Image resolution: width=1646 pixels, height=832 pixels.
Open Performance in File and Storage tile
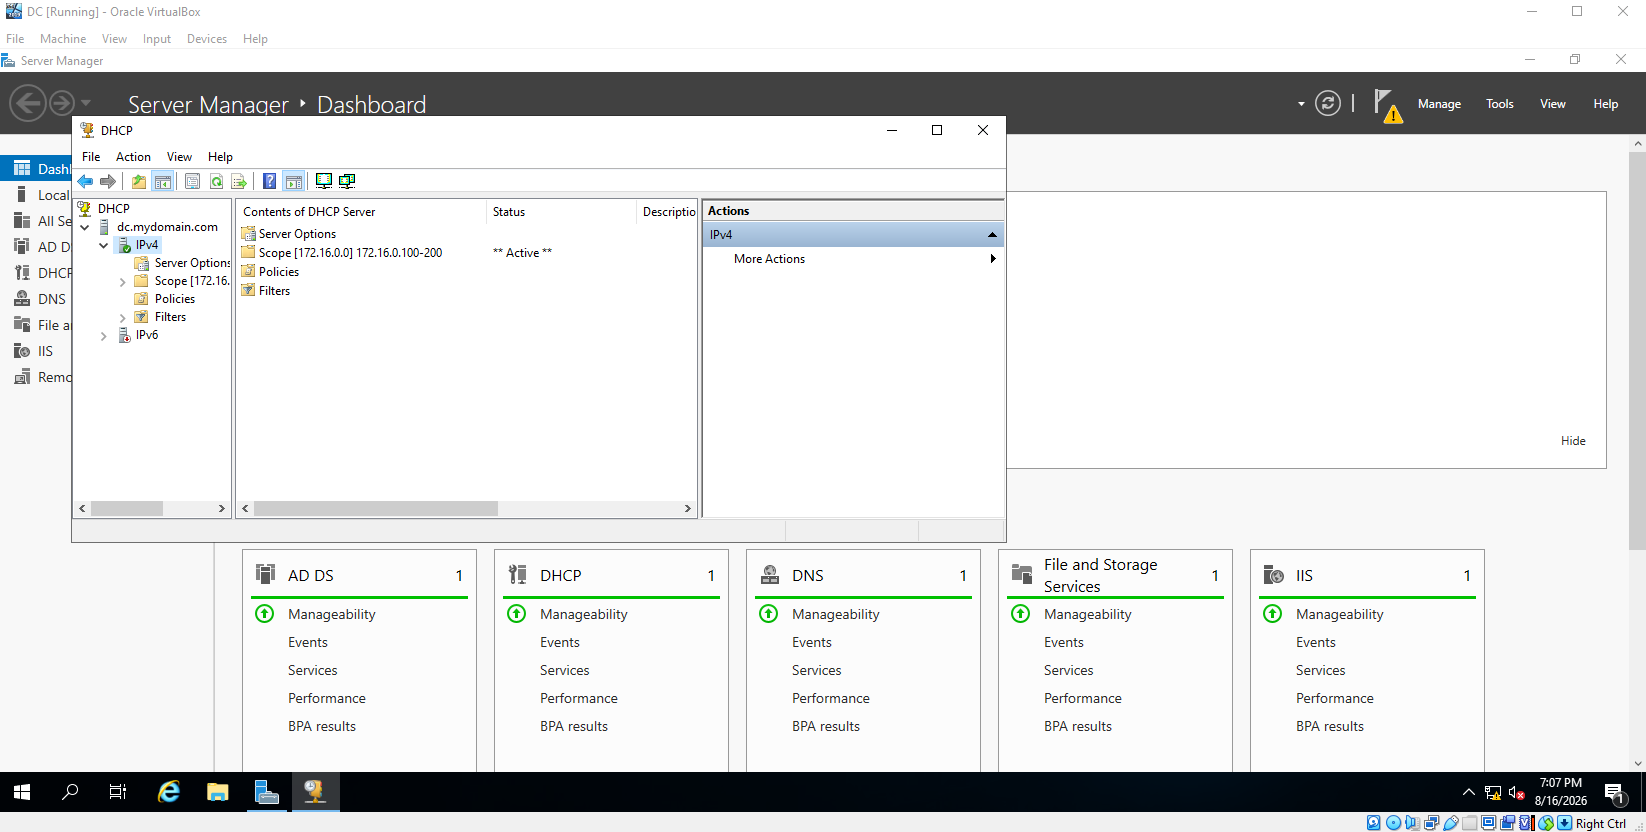[1083, 698]
